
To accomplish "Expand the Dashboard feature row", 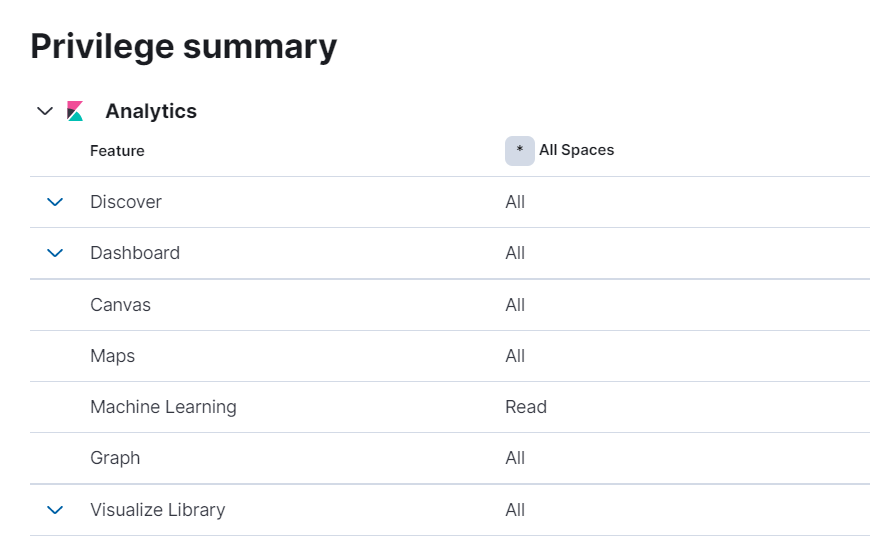I will point(55,253).
